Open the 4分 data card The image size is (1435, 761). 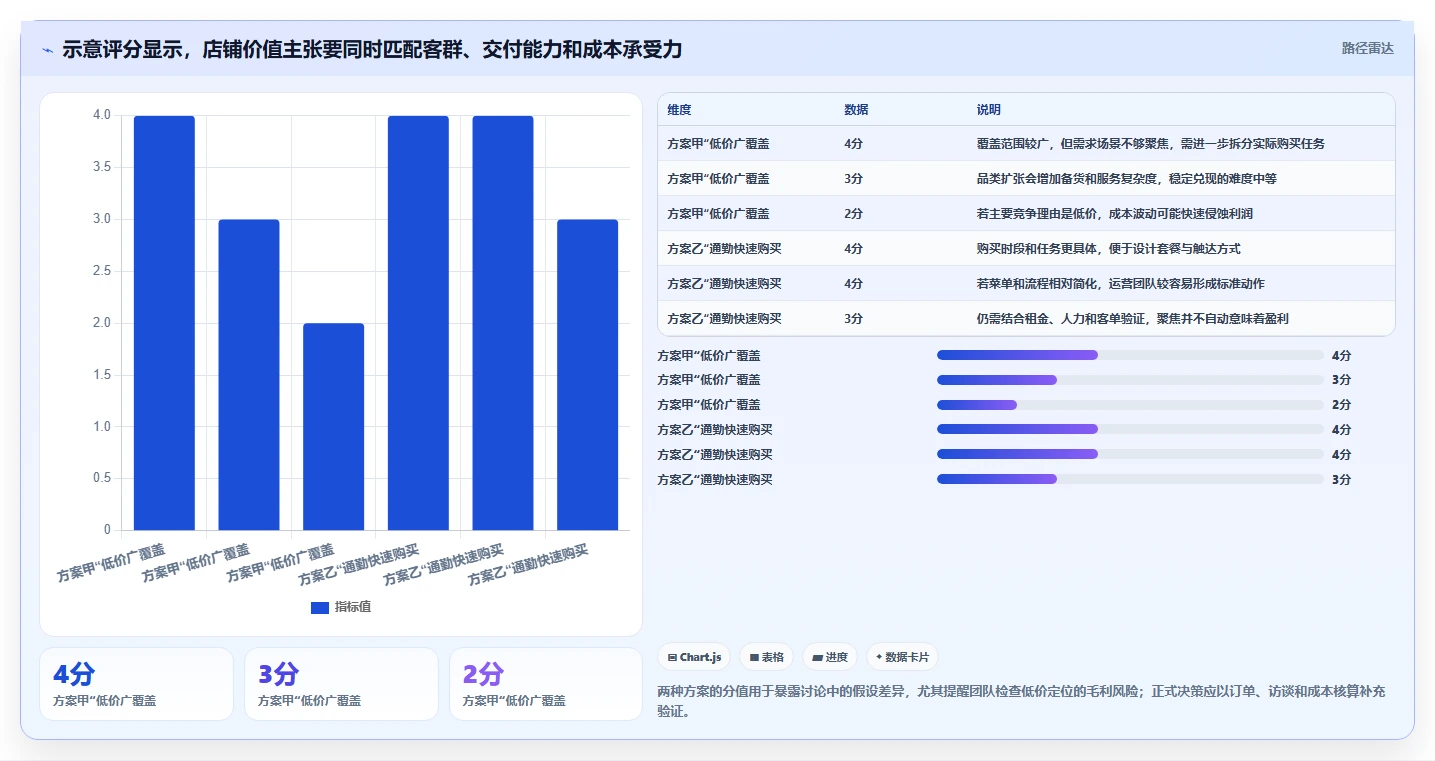[x=136, y=684]
